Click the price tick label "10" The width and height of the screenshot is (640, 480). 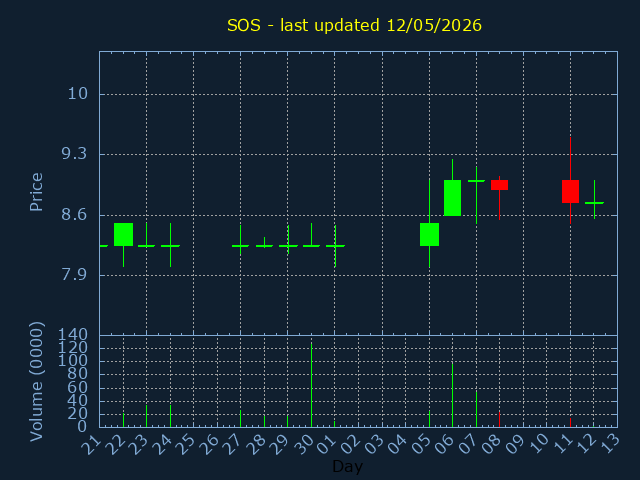coord(78,94)
